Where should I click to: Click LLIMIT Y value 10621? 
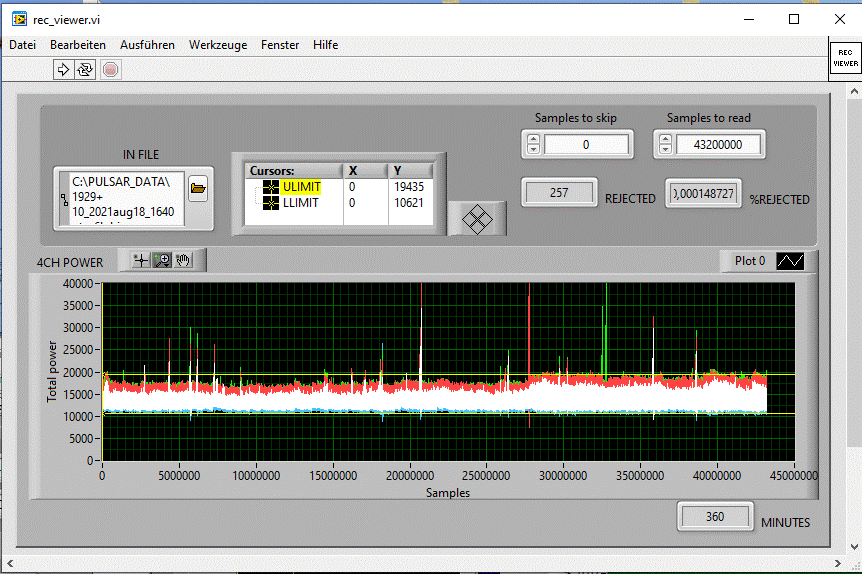coord(408,203)
